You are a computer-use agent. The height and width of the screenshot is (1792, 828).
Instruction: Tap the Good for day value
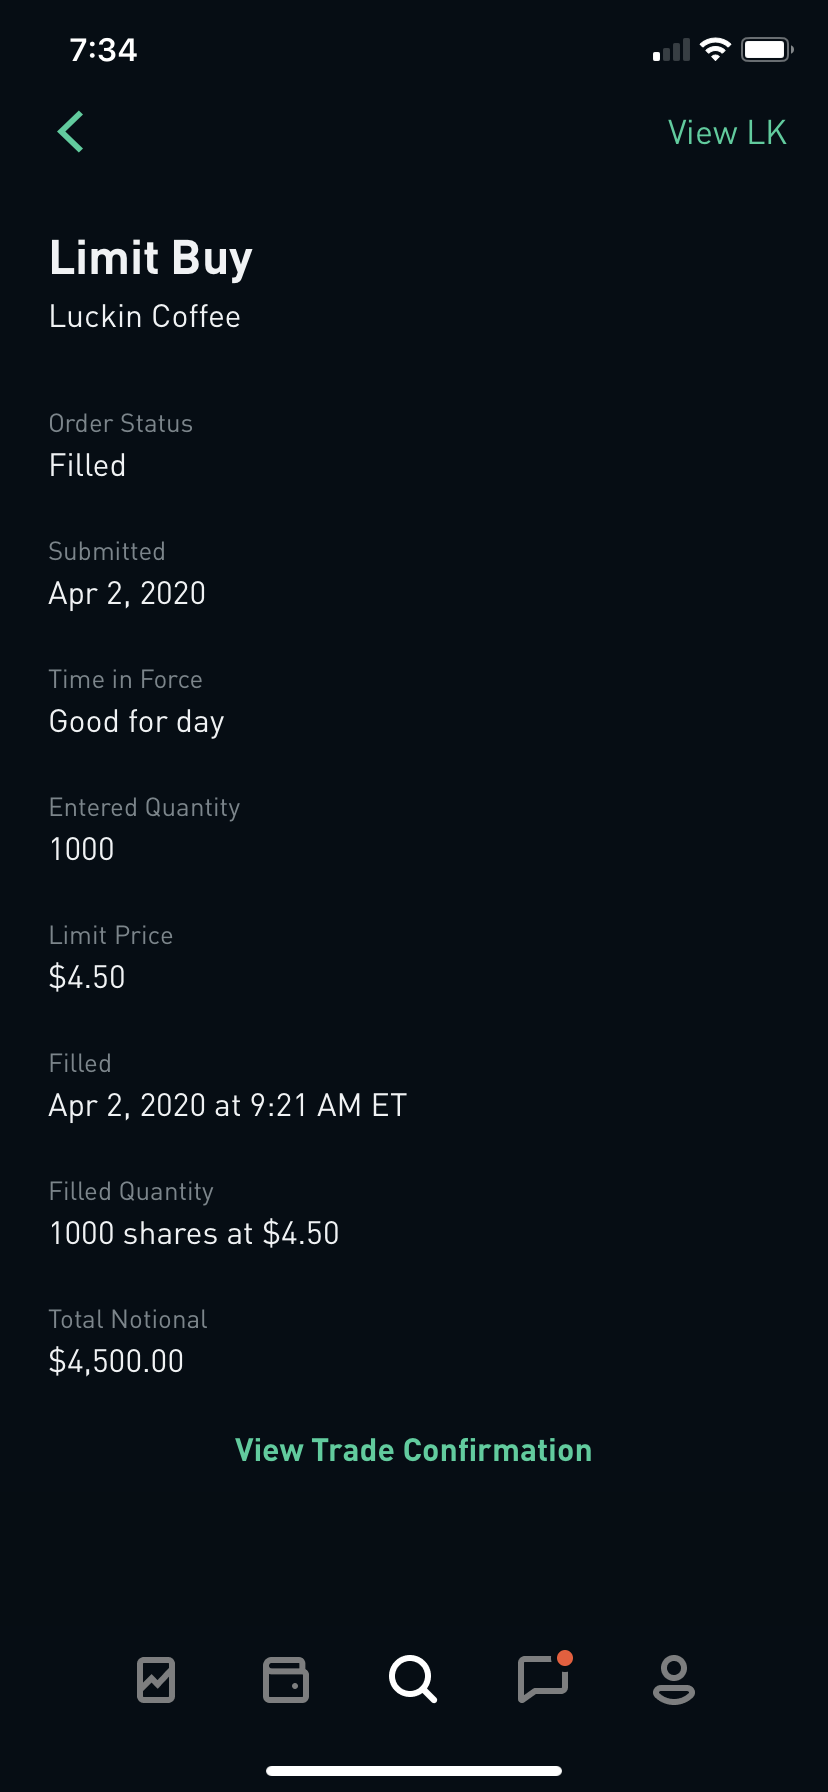tap(137, 722)
